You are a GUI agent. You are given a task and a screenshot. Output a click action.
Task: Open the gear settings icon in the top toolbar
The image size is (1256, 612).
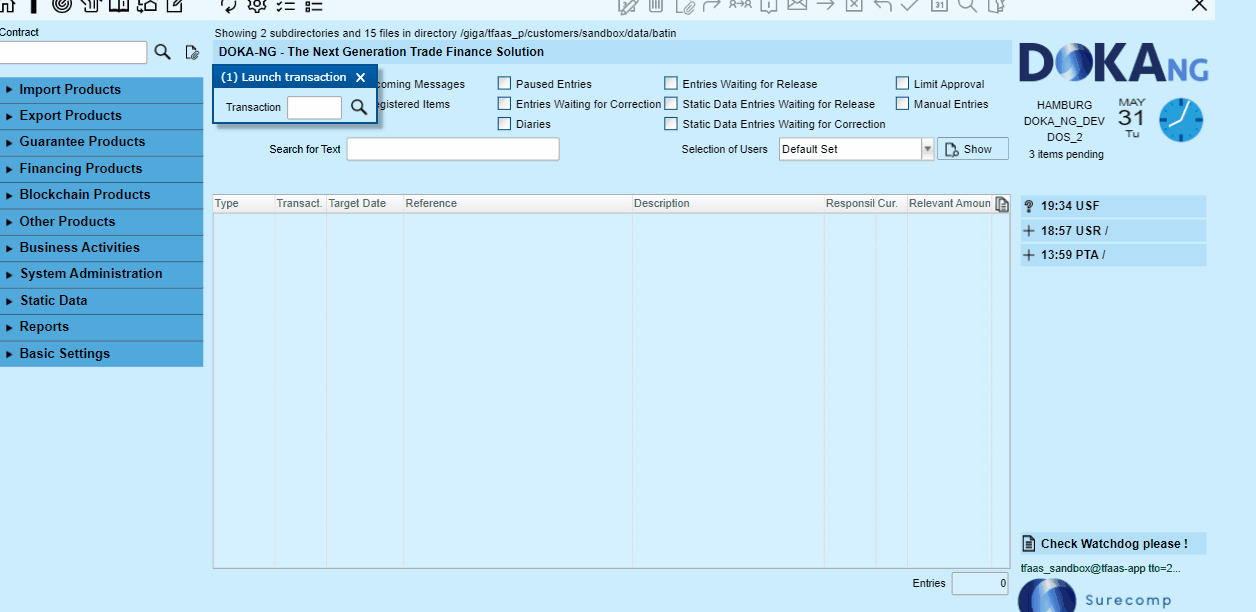[x=257, y=5]
